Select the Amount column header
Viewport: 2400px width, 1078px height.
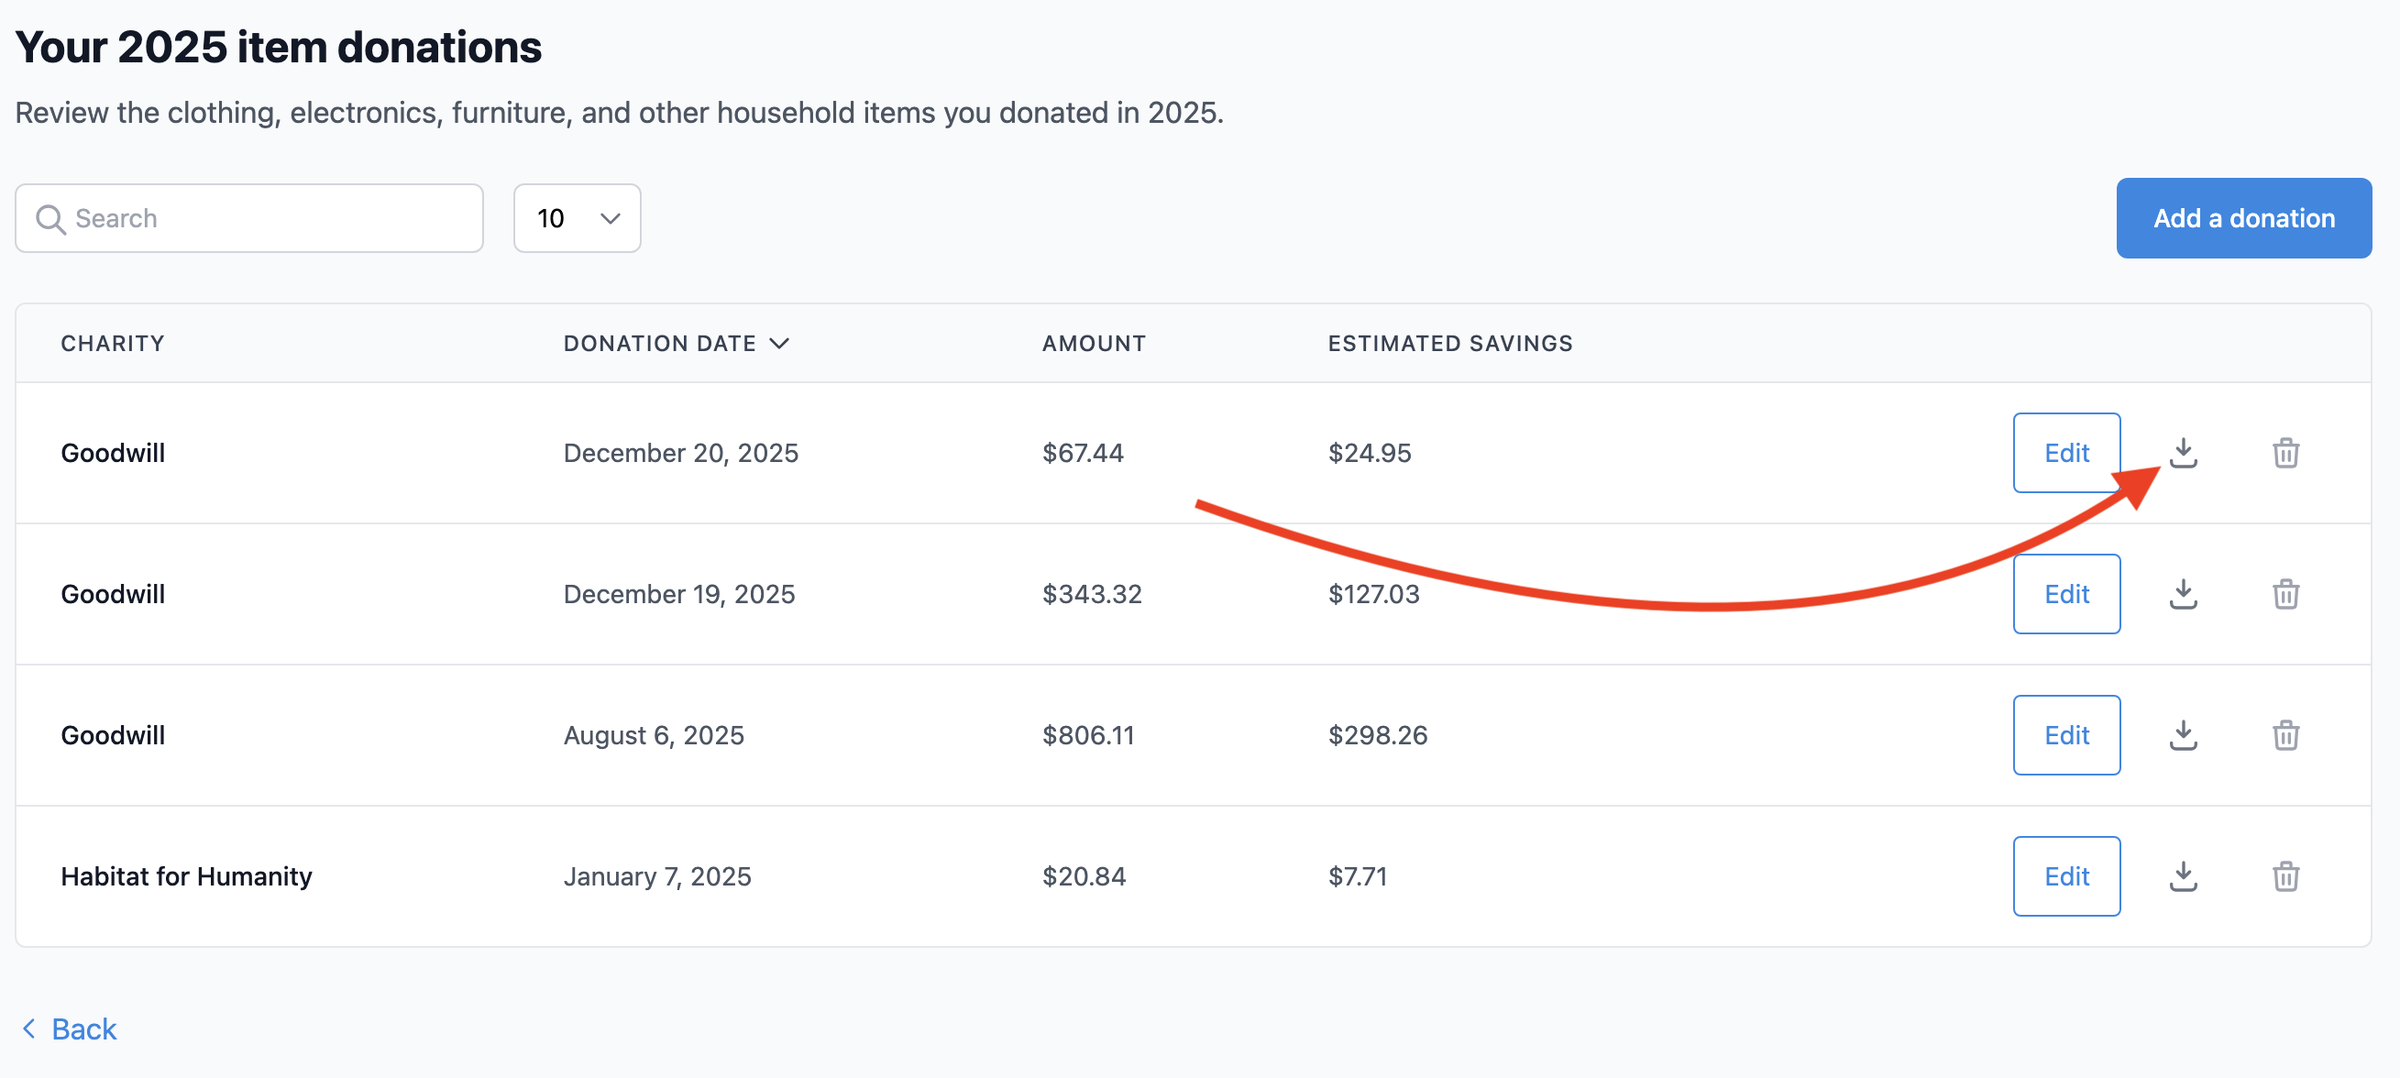click(1093, 342)
